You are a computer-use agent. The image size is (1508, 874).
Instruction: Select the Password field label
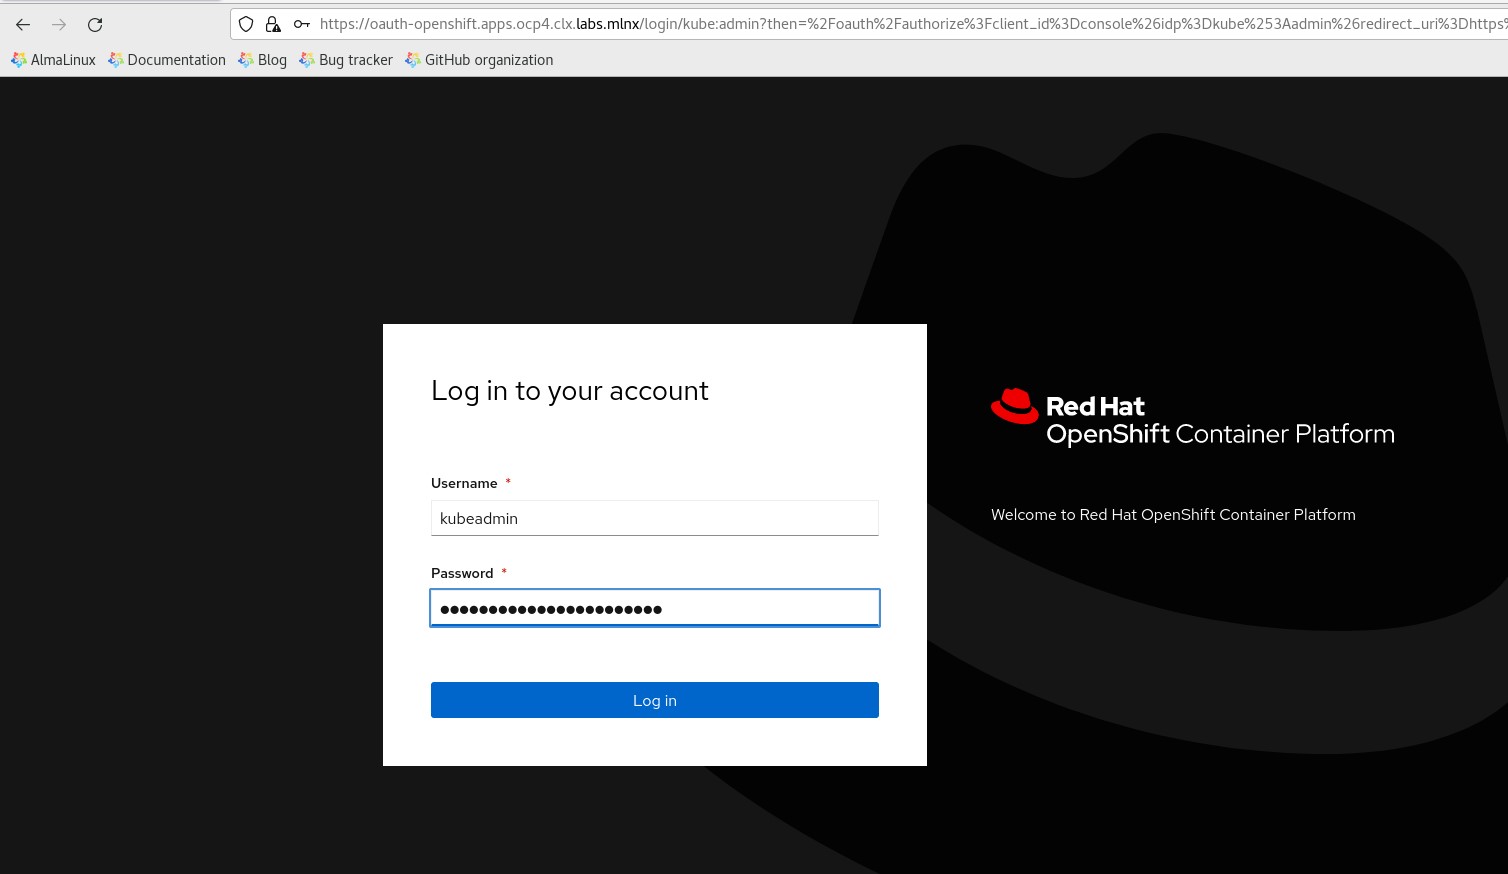click(x=462, y=573)
